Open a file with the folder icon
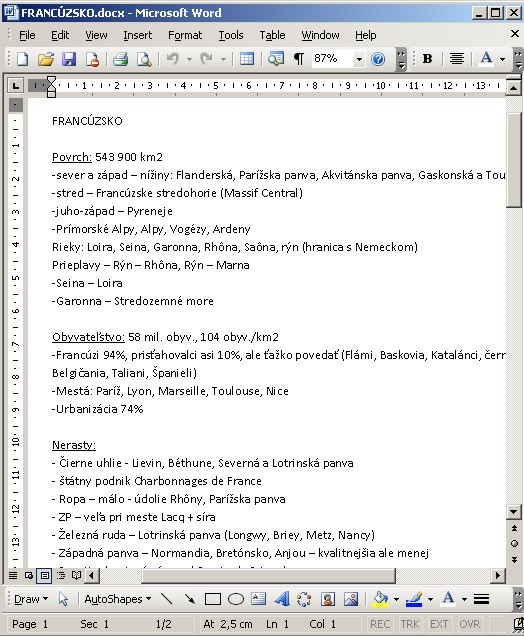This screenshot has width=524, height=636. (46, 59)
